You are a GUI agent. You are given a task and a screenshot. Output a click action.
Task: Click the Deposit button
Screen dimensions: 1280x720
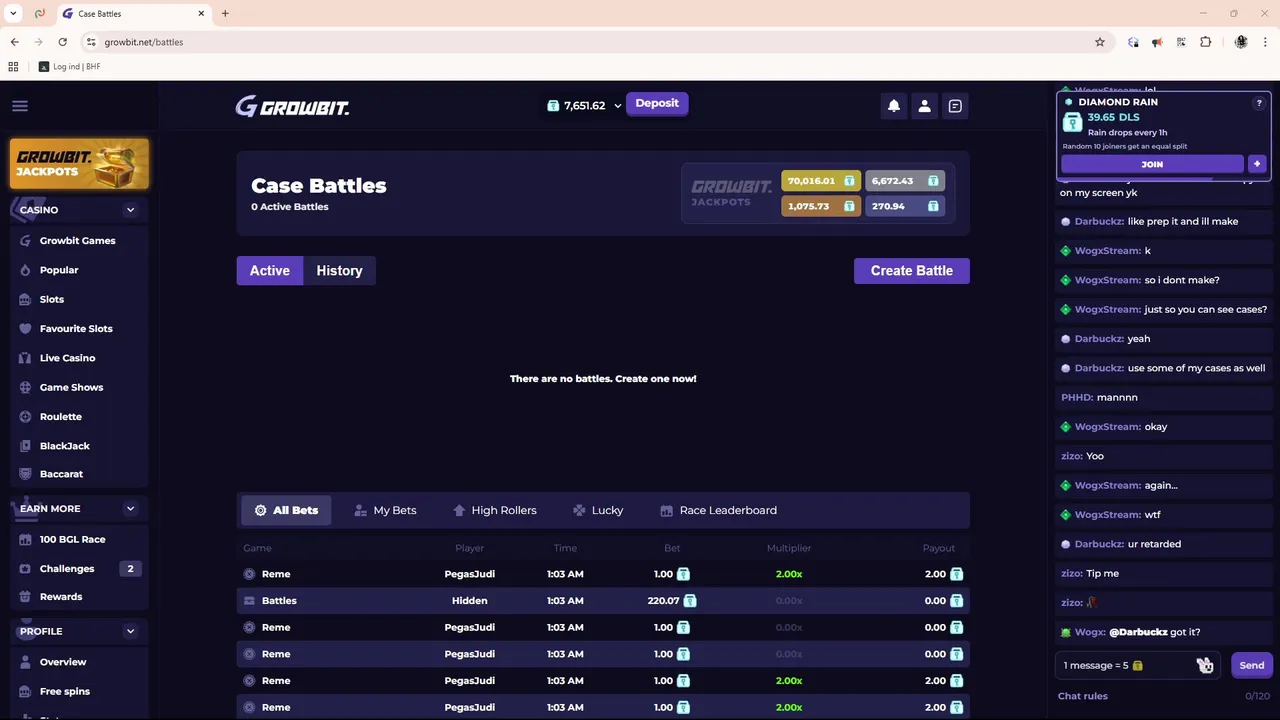click(x=657, y=103)
